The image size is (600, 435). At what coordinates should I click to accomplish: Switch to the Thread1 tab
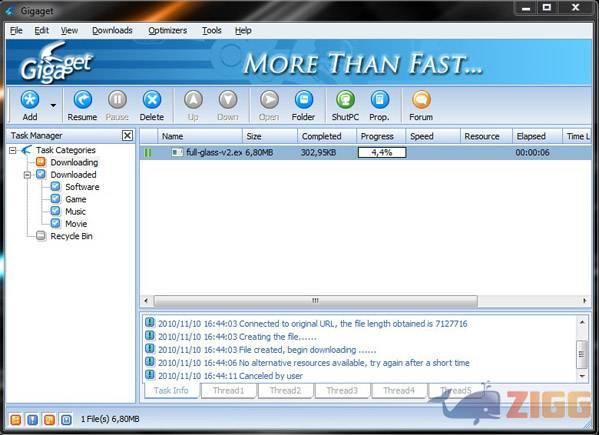pyautogui.click(x=228, y=390)
